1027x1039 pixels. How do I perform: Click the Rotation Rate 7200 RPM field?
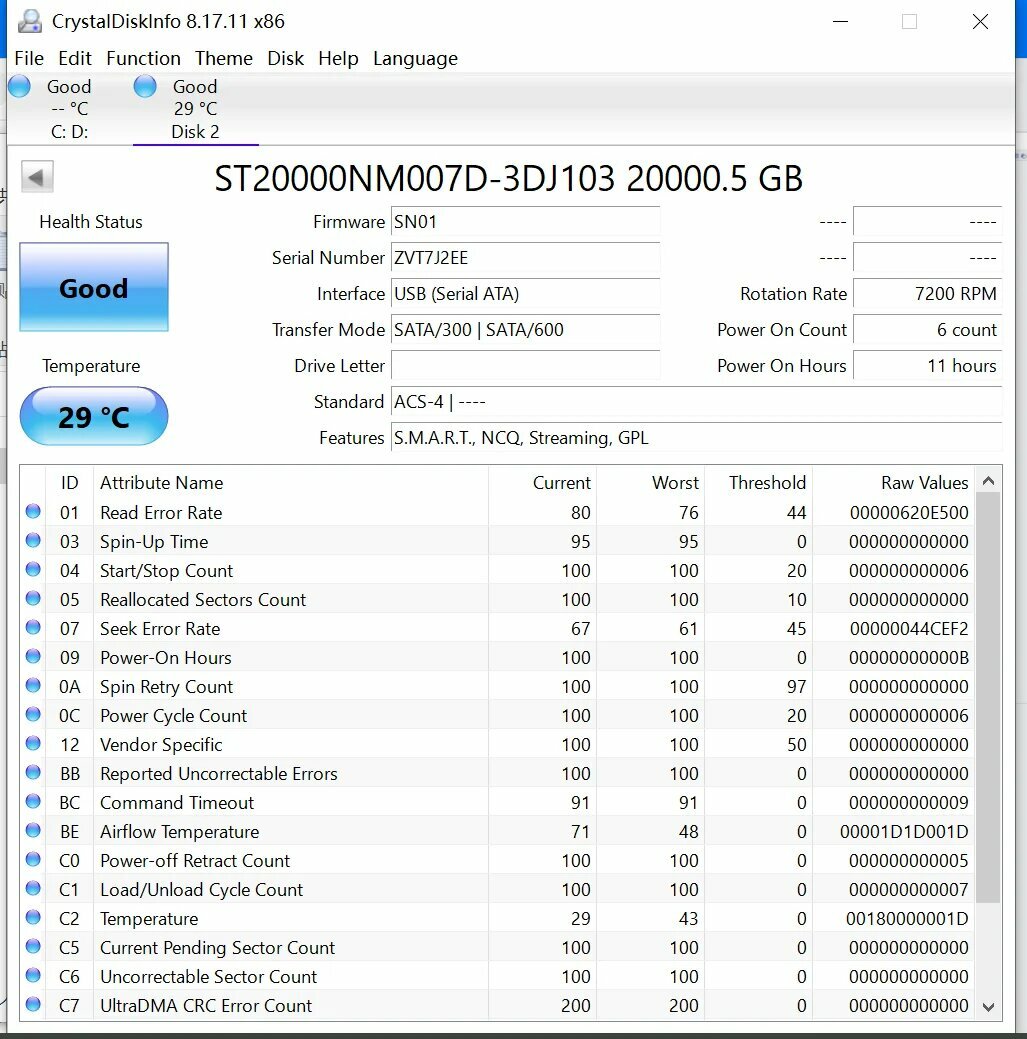(928, 293)
